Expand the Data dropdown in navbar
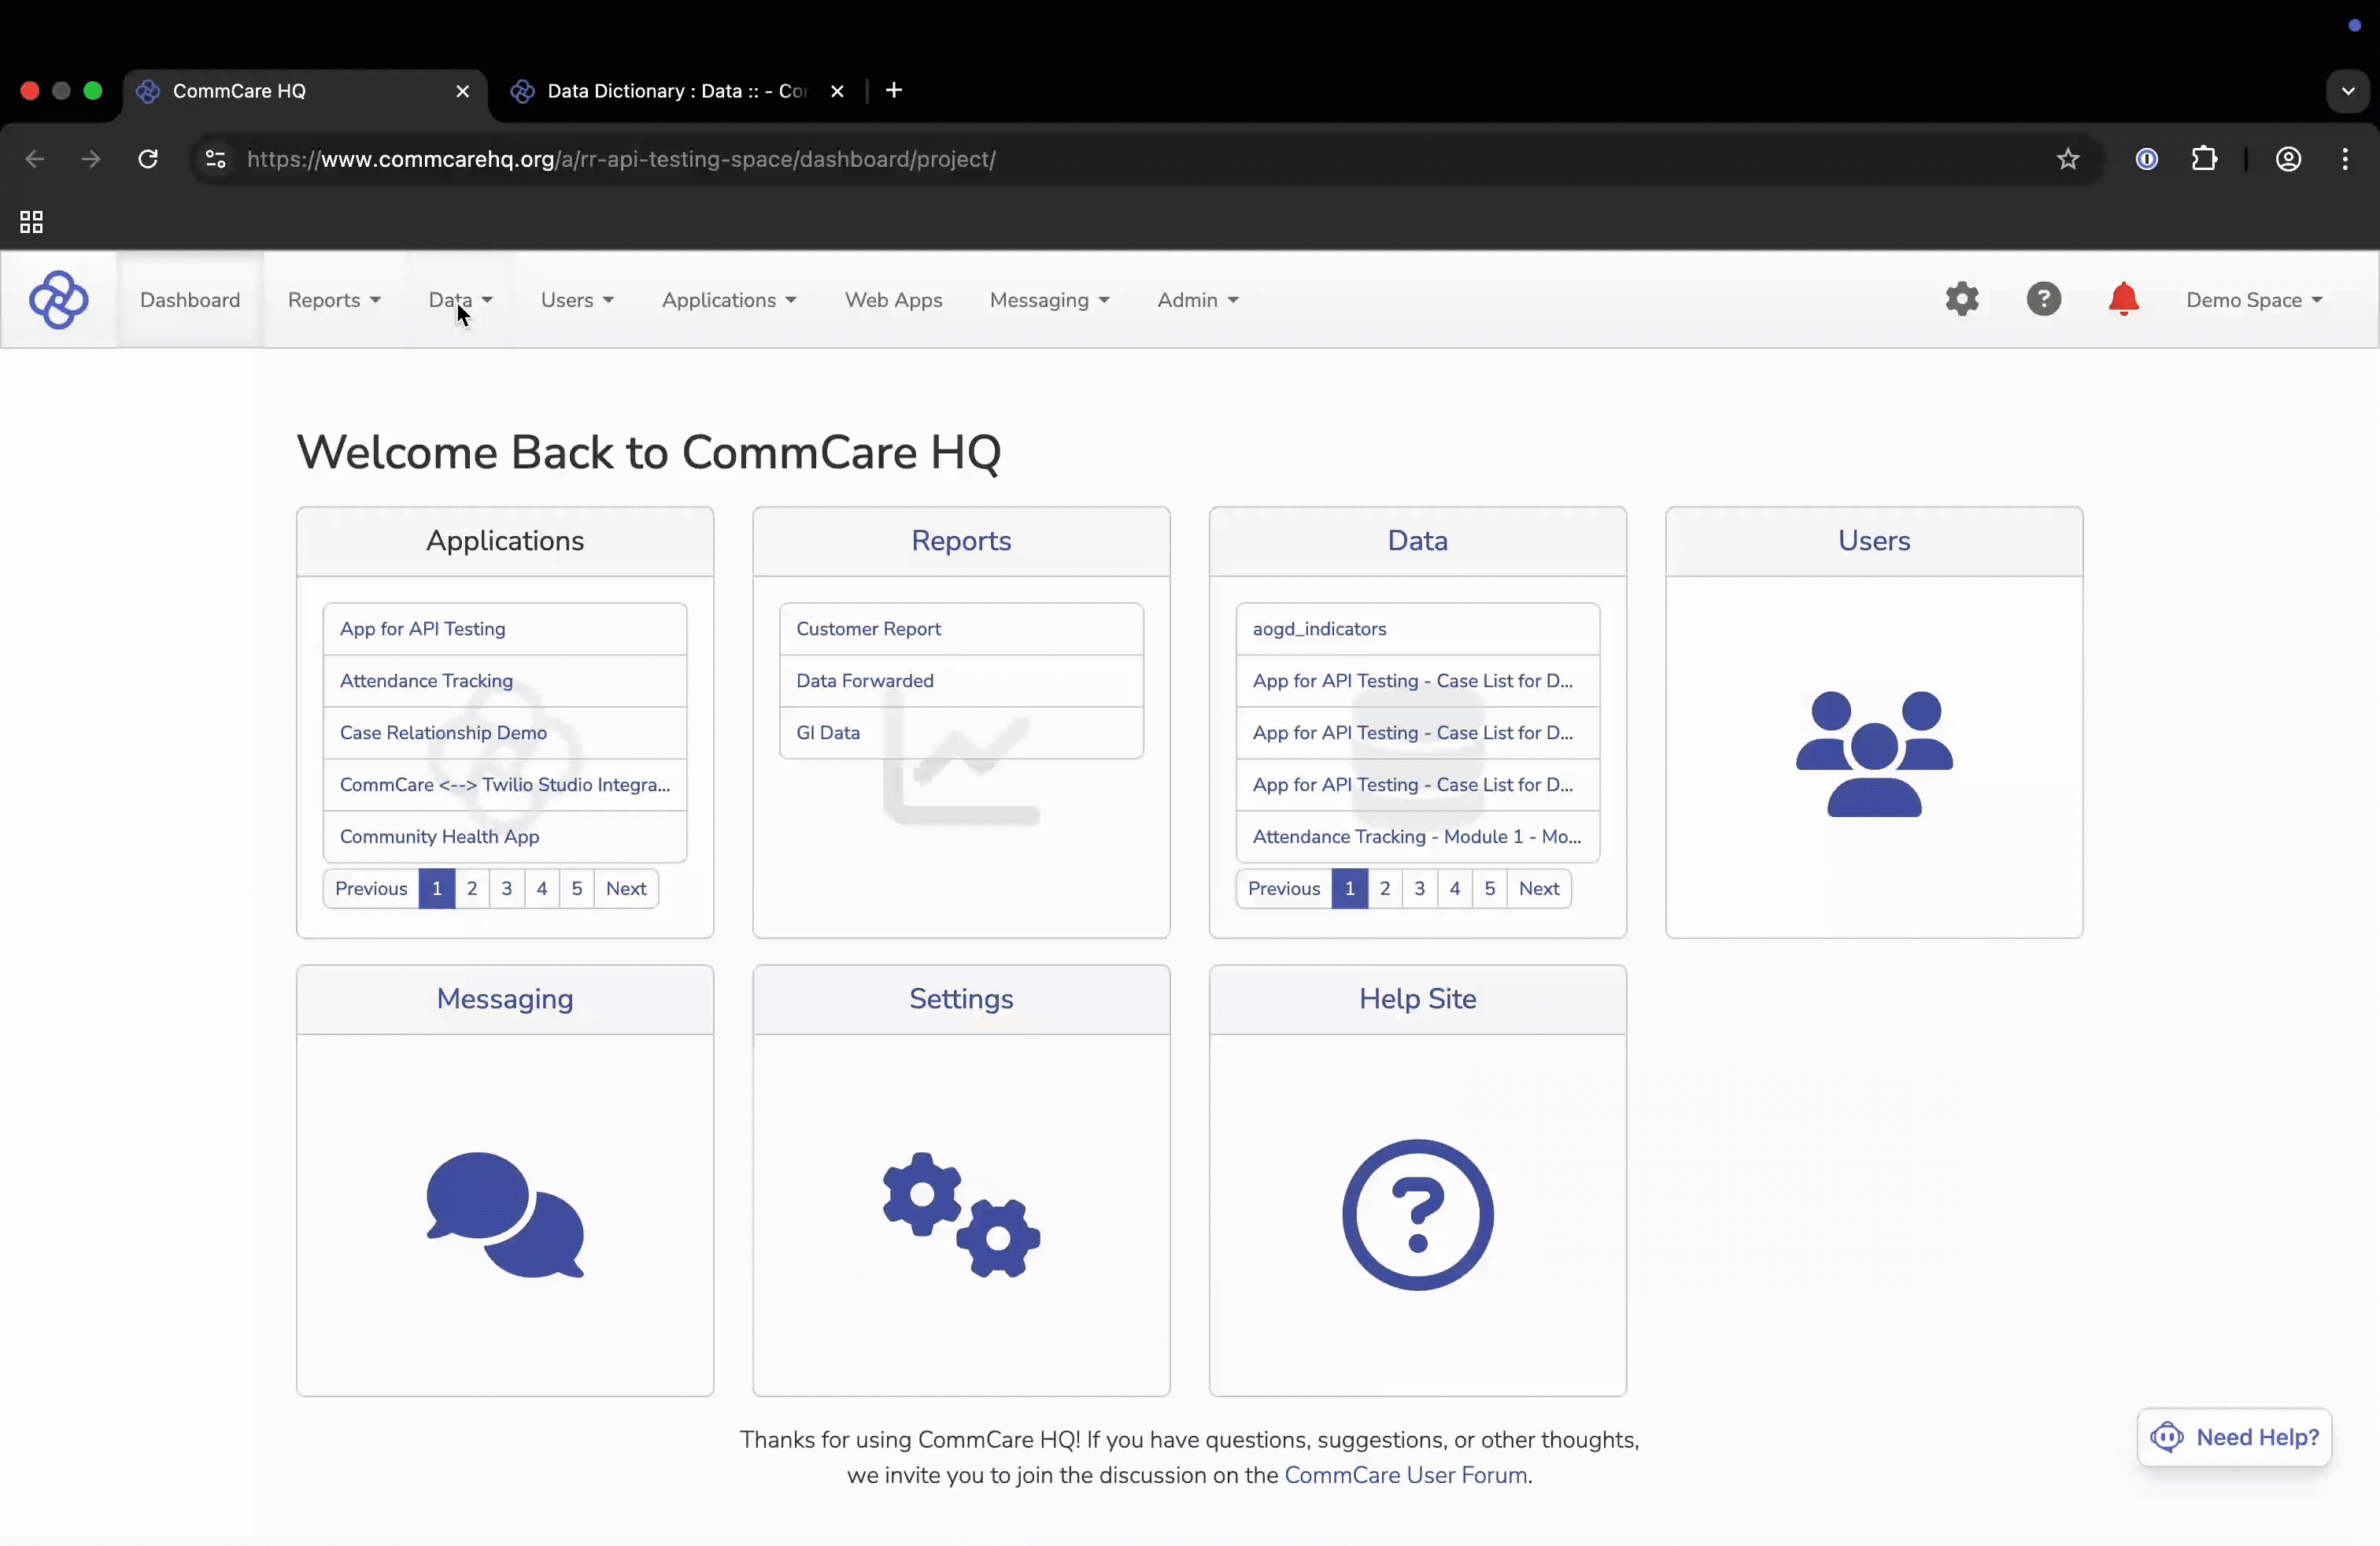This screenshot has width=2380, height=1546. (460, 300)
